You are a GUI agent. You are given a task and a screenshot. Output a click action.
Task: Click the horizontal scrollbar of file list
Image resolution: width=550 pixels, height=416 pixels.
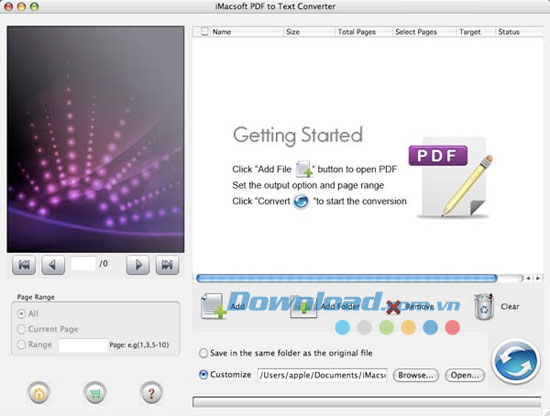[x=347, y=278]
